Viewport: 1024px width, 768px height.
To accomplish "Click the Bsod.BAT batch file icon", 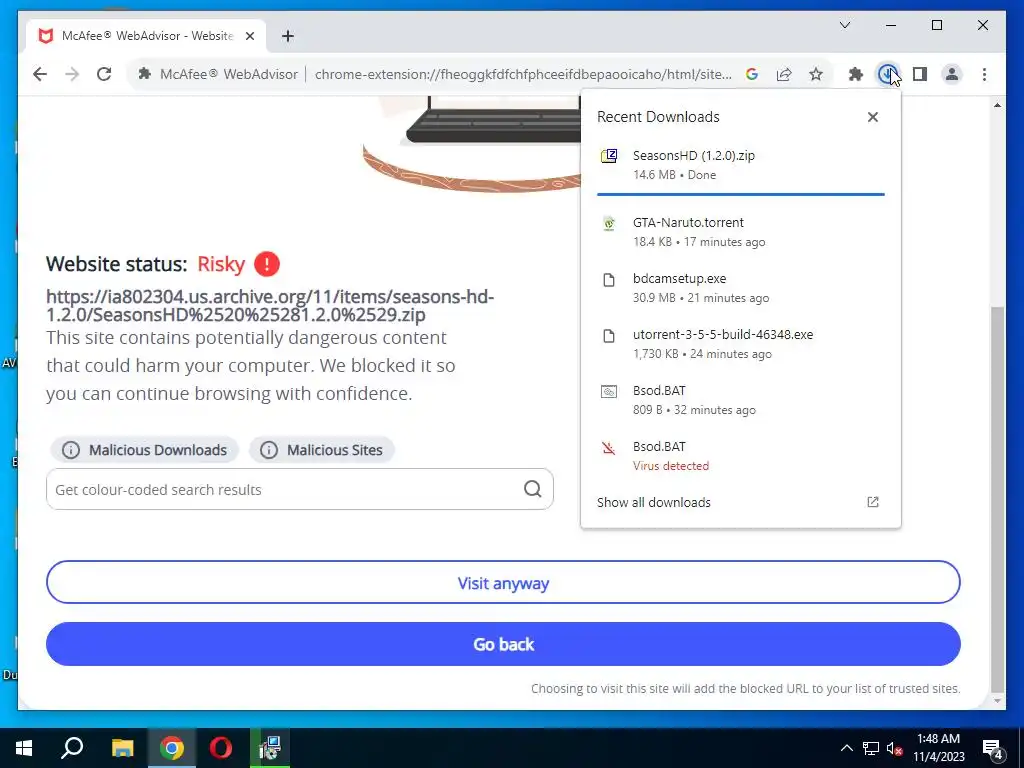I will coord(609,392).
